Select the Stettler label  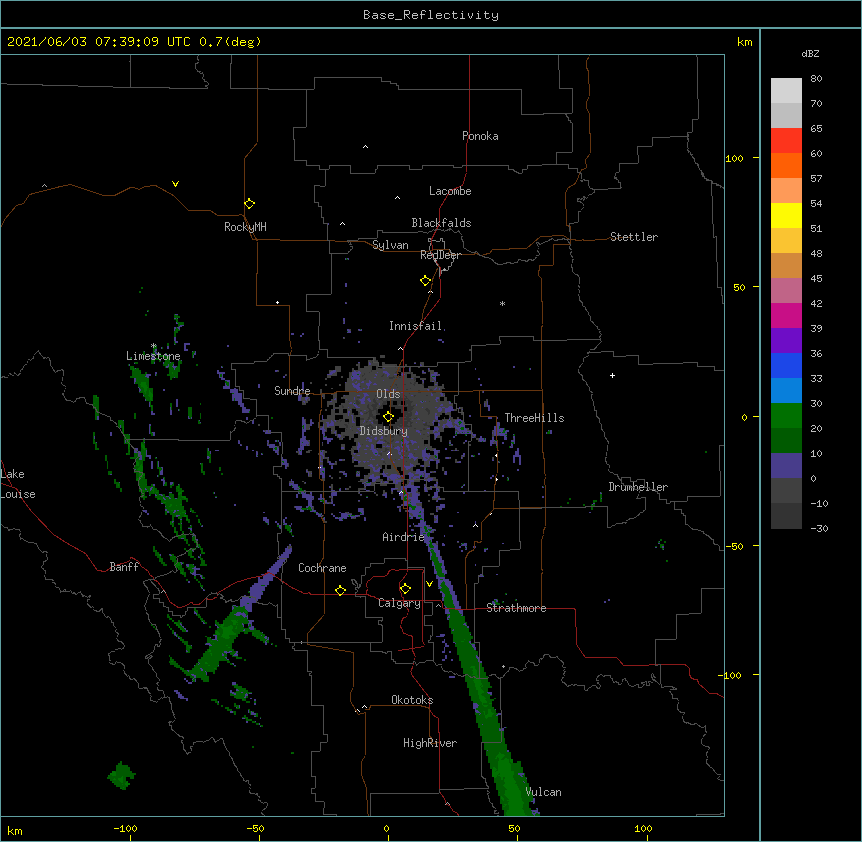pos(634,237)
